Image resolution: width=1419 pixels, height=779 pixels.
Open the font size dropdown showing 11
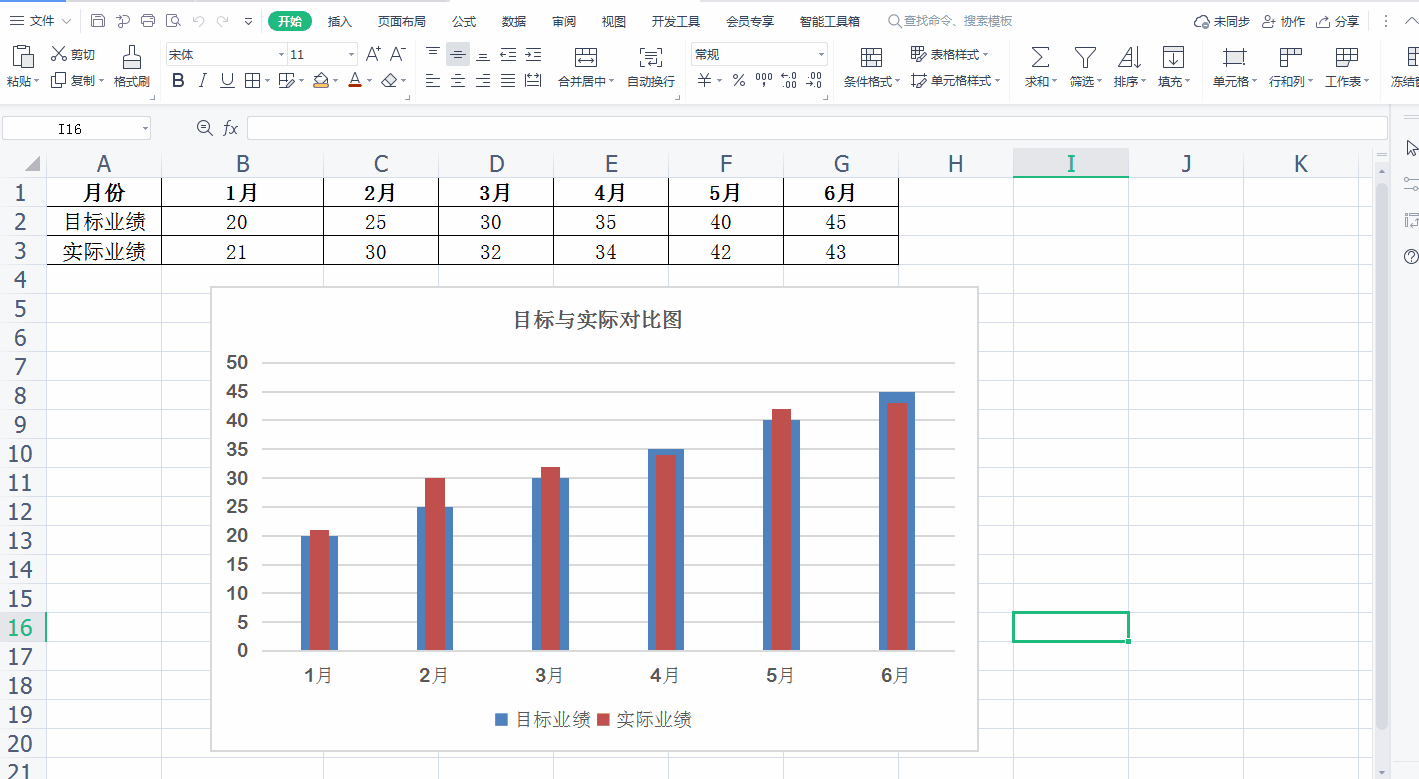(351, 54)
